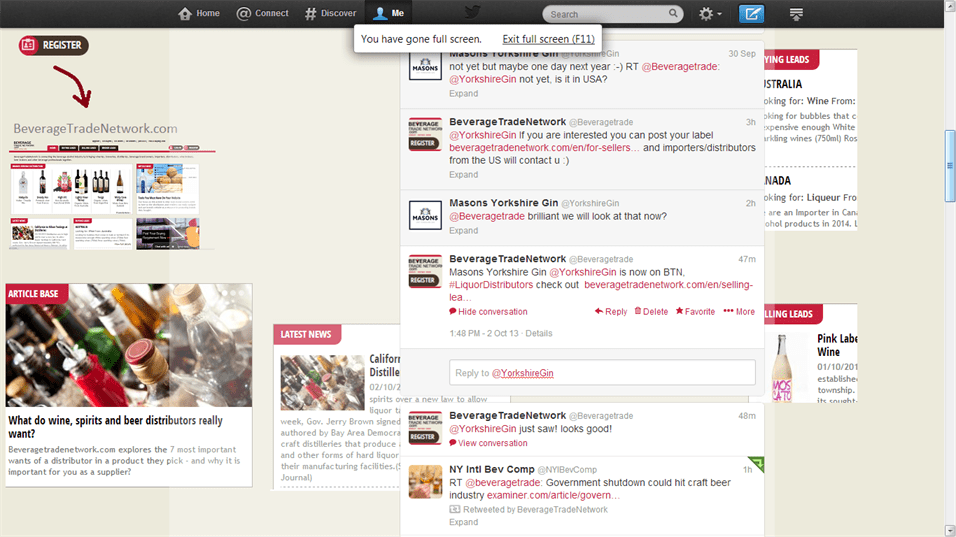Image resolution: width=956 pixels, height=537 pixels.
Task: Open the tweet Details link
Action: 538,333
